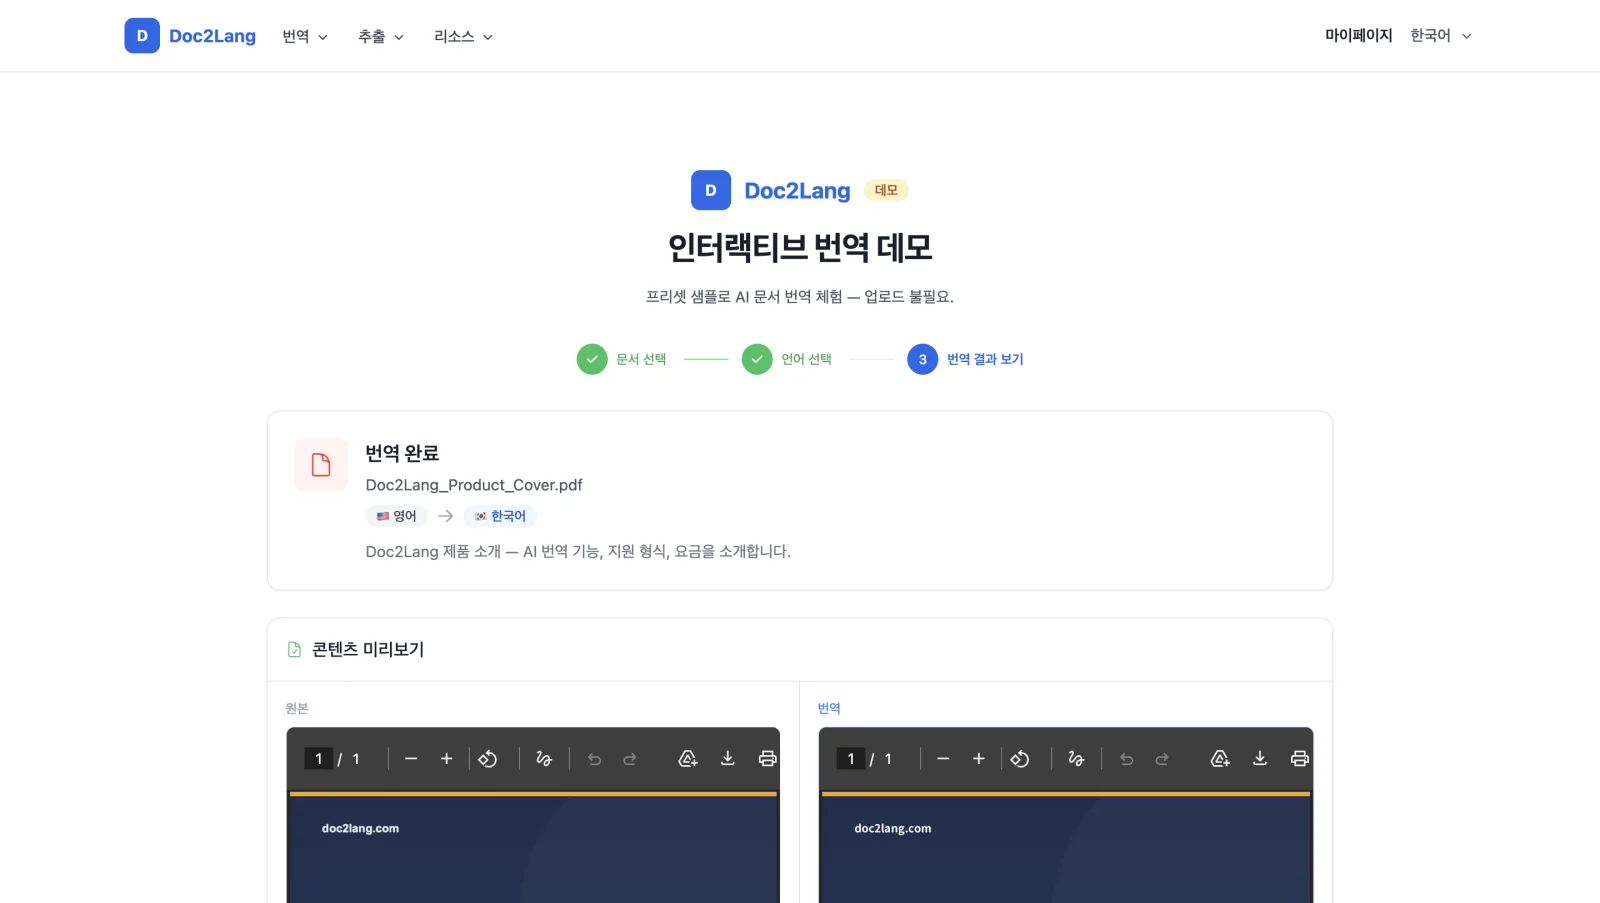
Task: Click redo in the 원본 viewer toolbar
Action: point(630,759)
